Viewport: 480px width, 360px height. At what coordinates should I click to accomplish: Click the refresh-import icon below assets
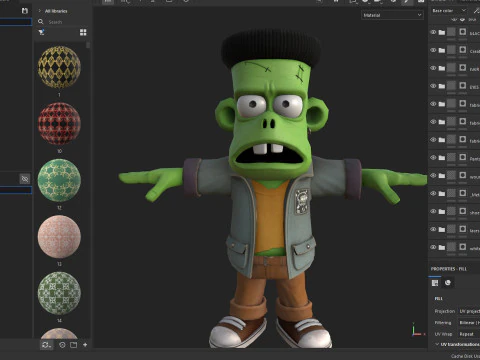[x=46, y=345]
